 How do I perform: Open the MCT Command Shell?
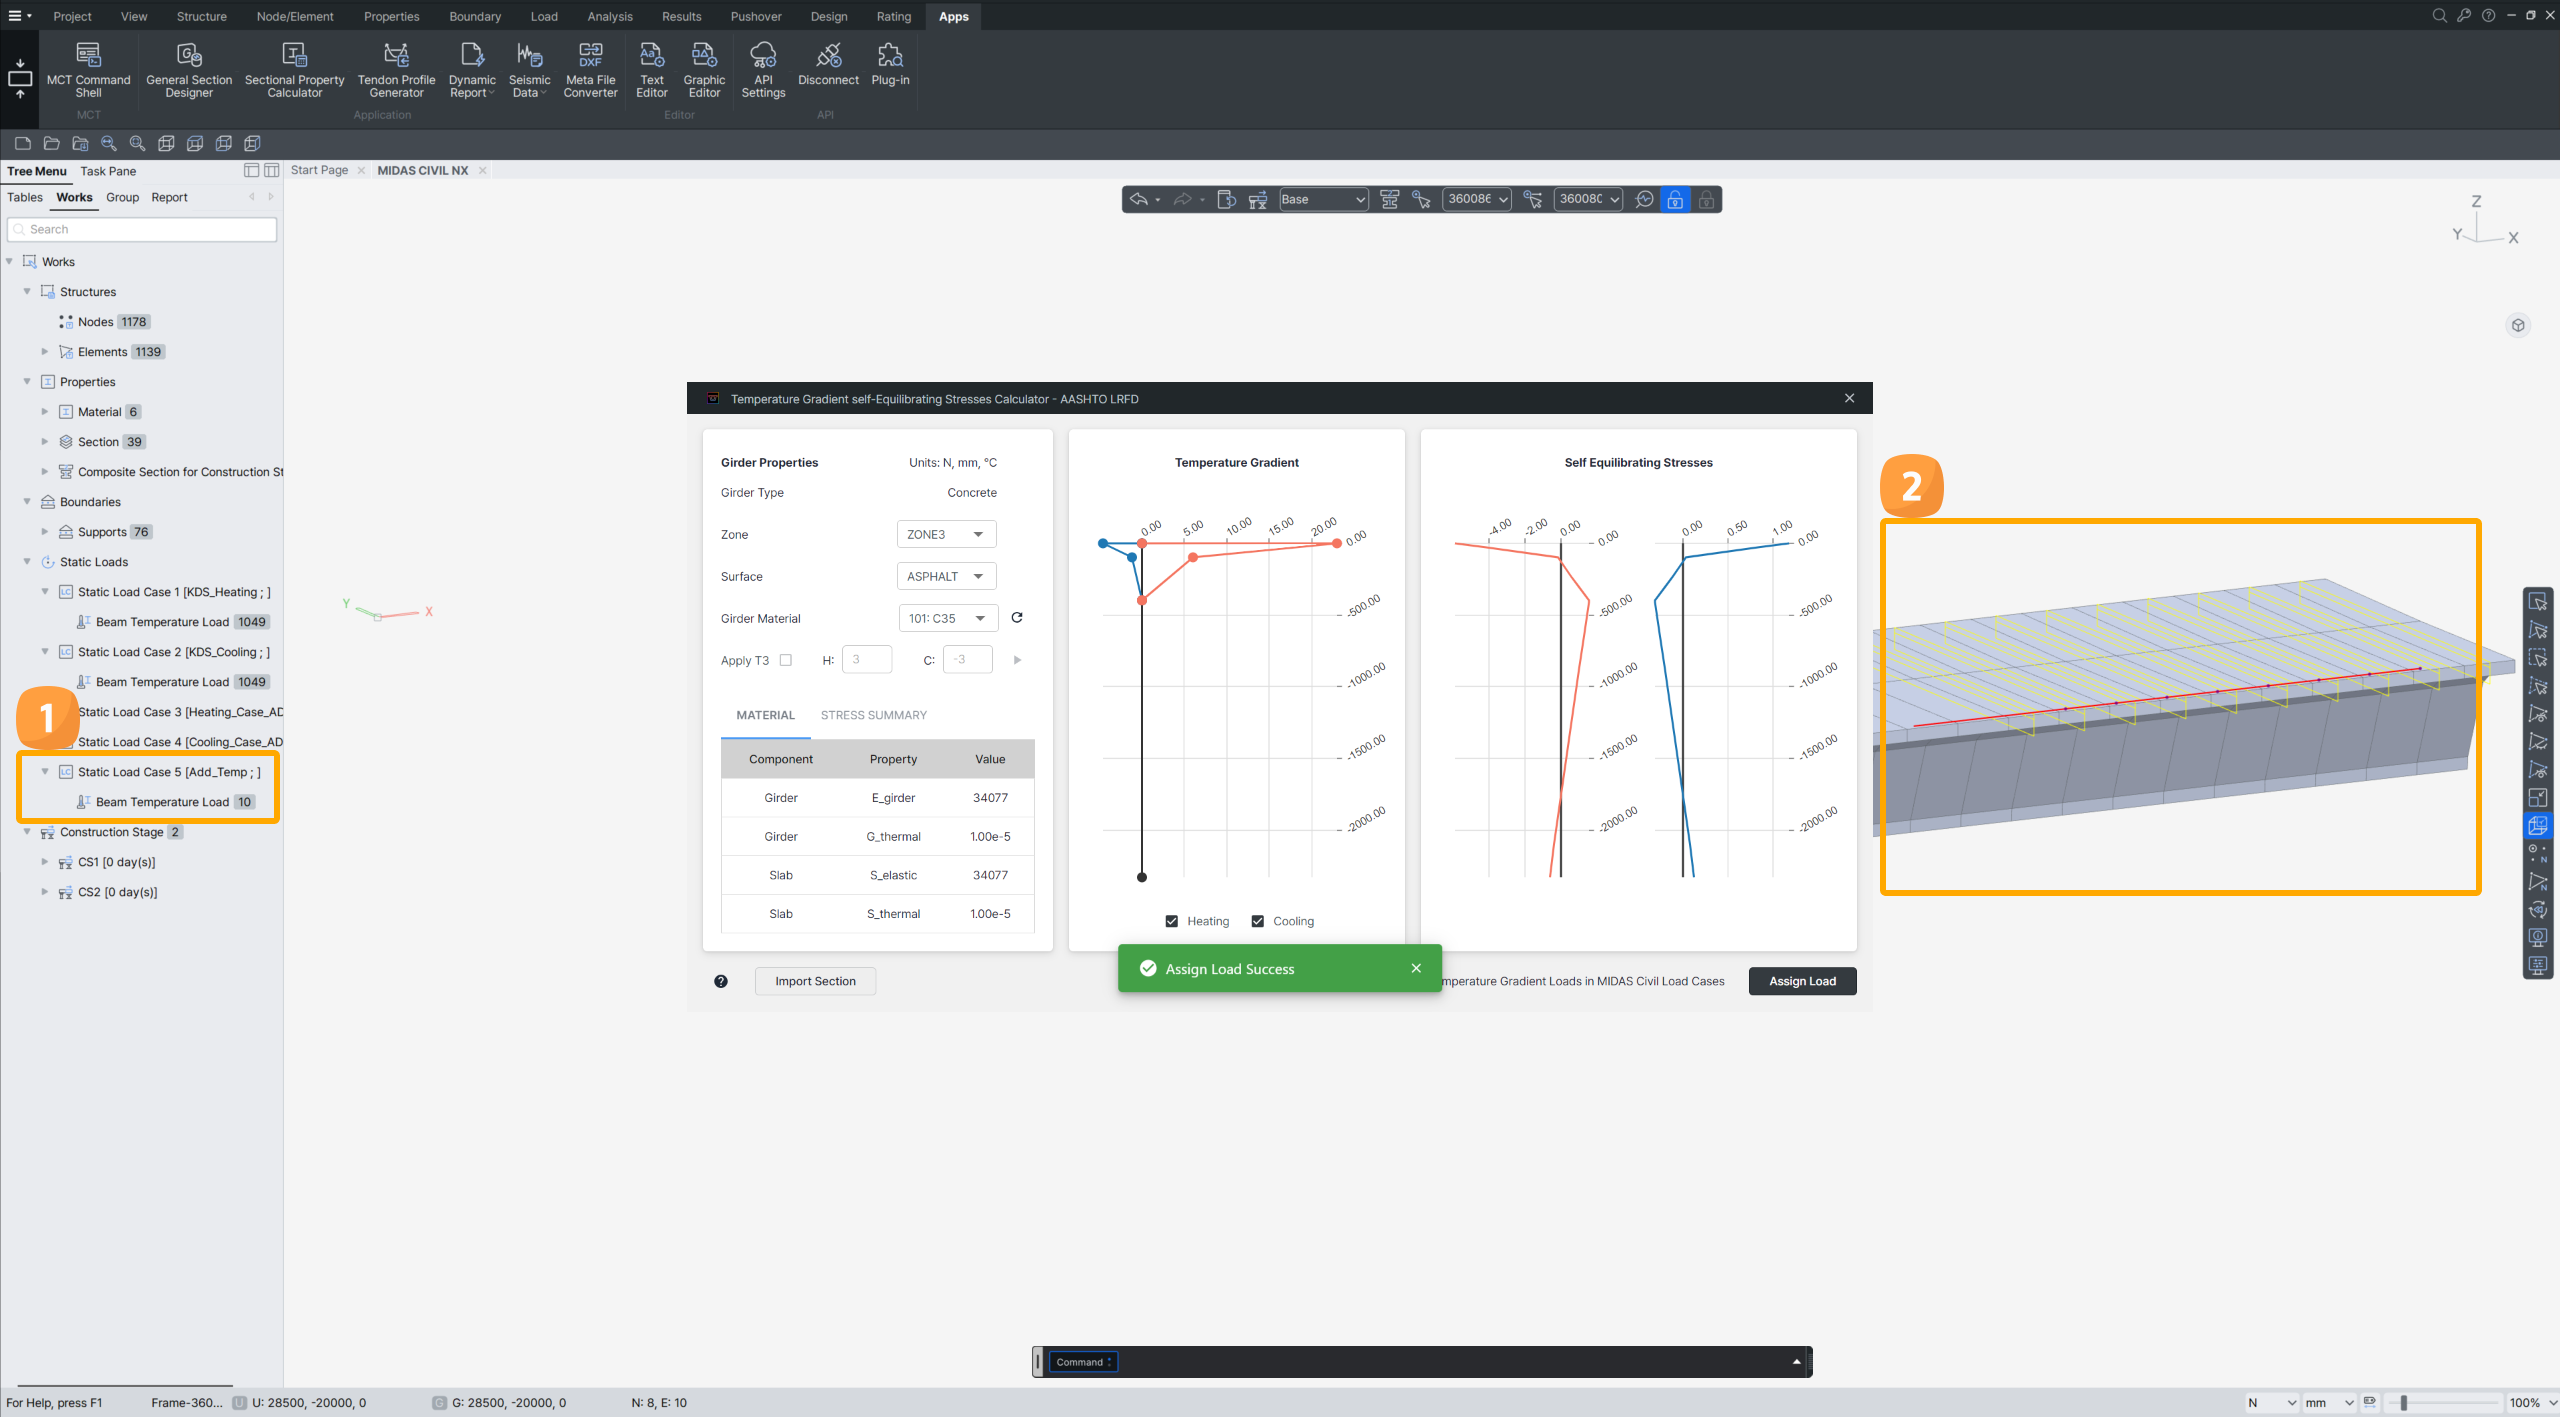pyautogui.click(x=88, y=68)
